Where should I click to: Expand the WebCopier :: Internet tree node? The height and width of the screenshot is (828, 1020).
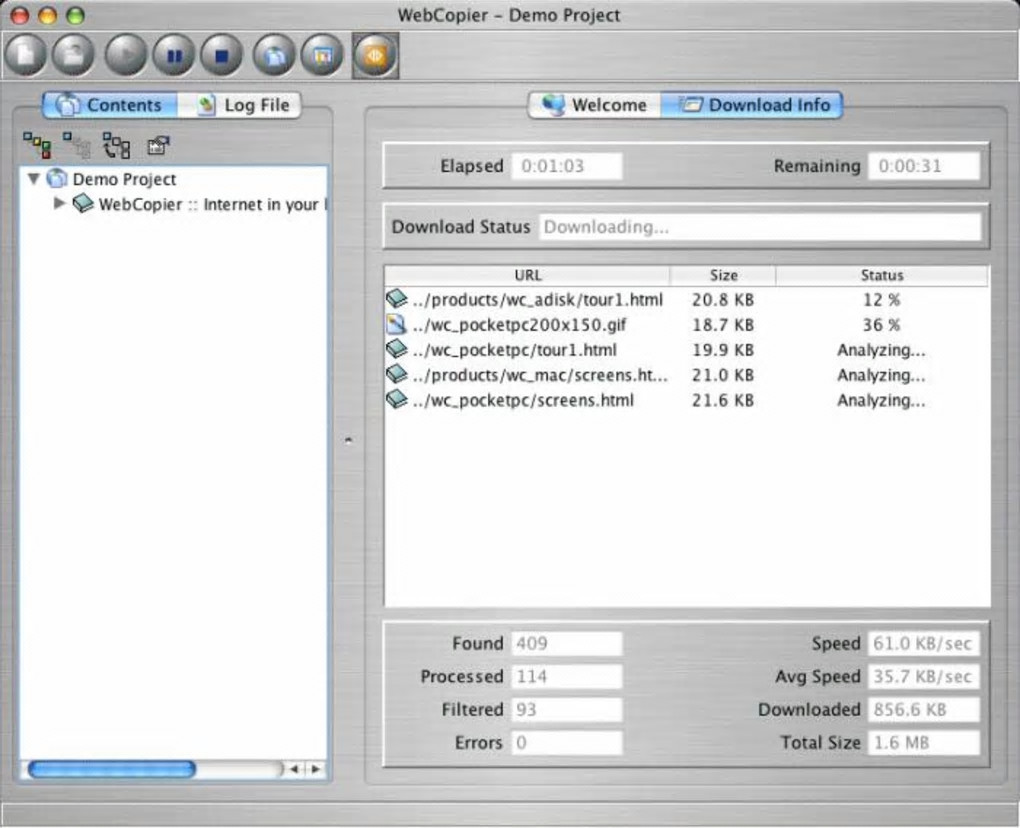click(59, 203)
